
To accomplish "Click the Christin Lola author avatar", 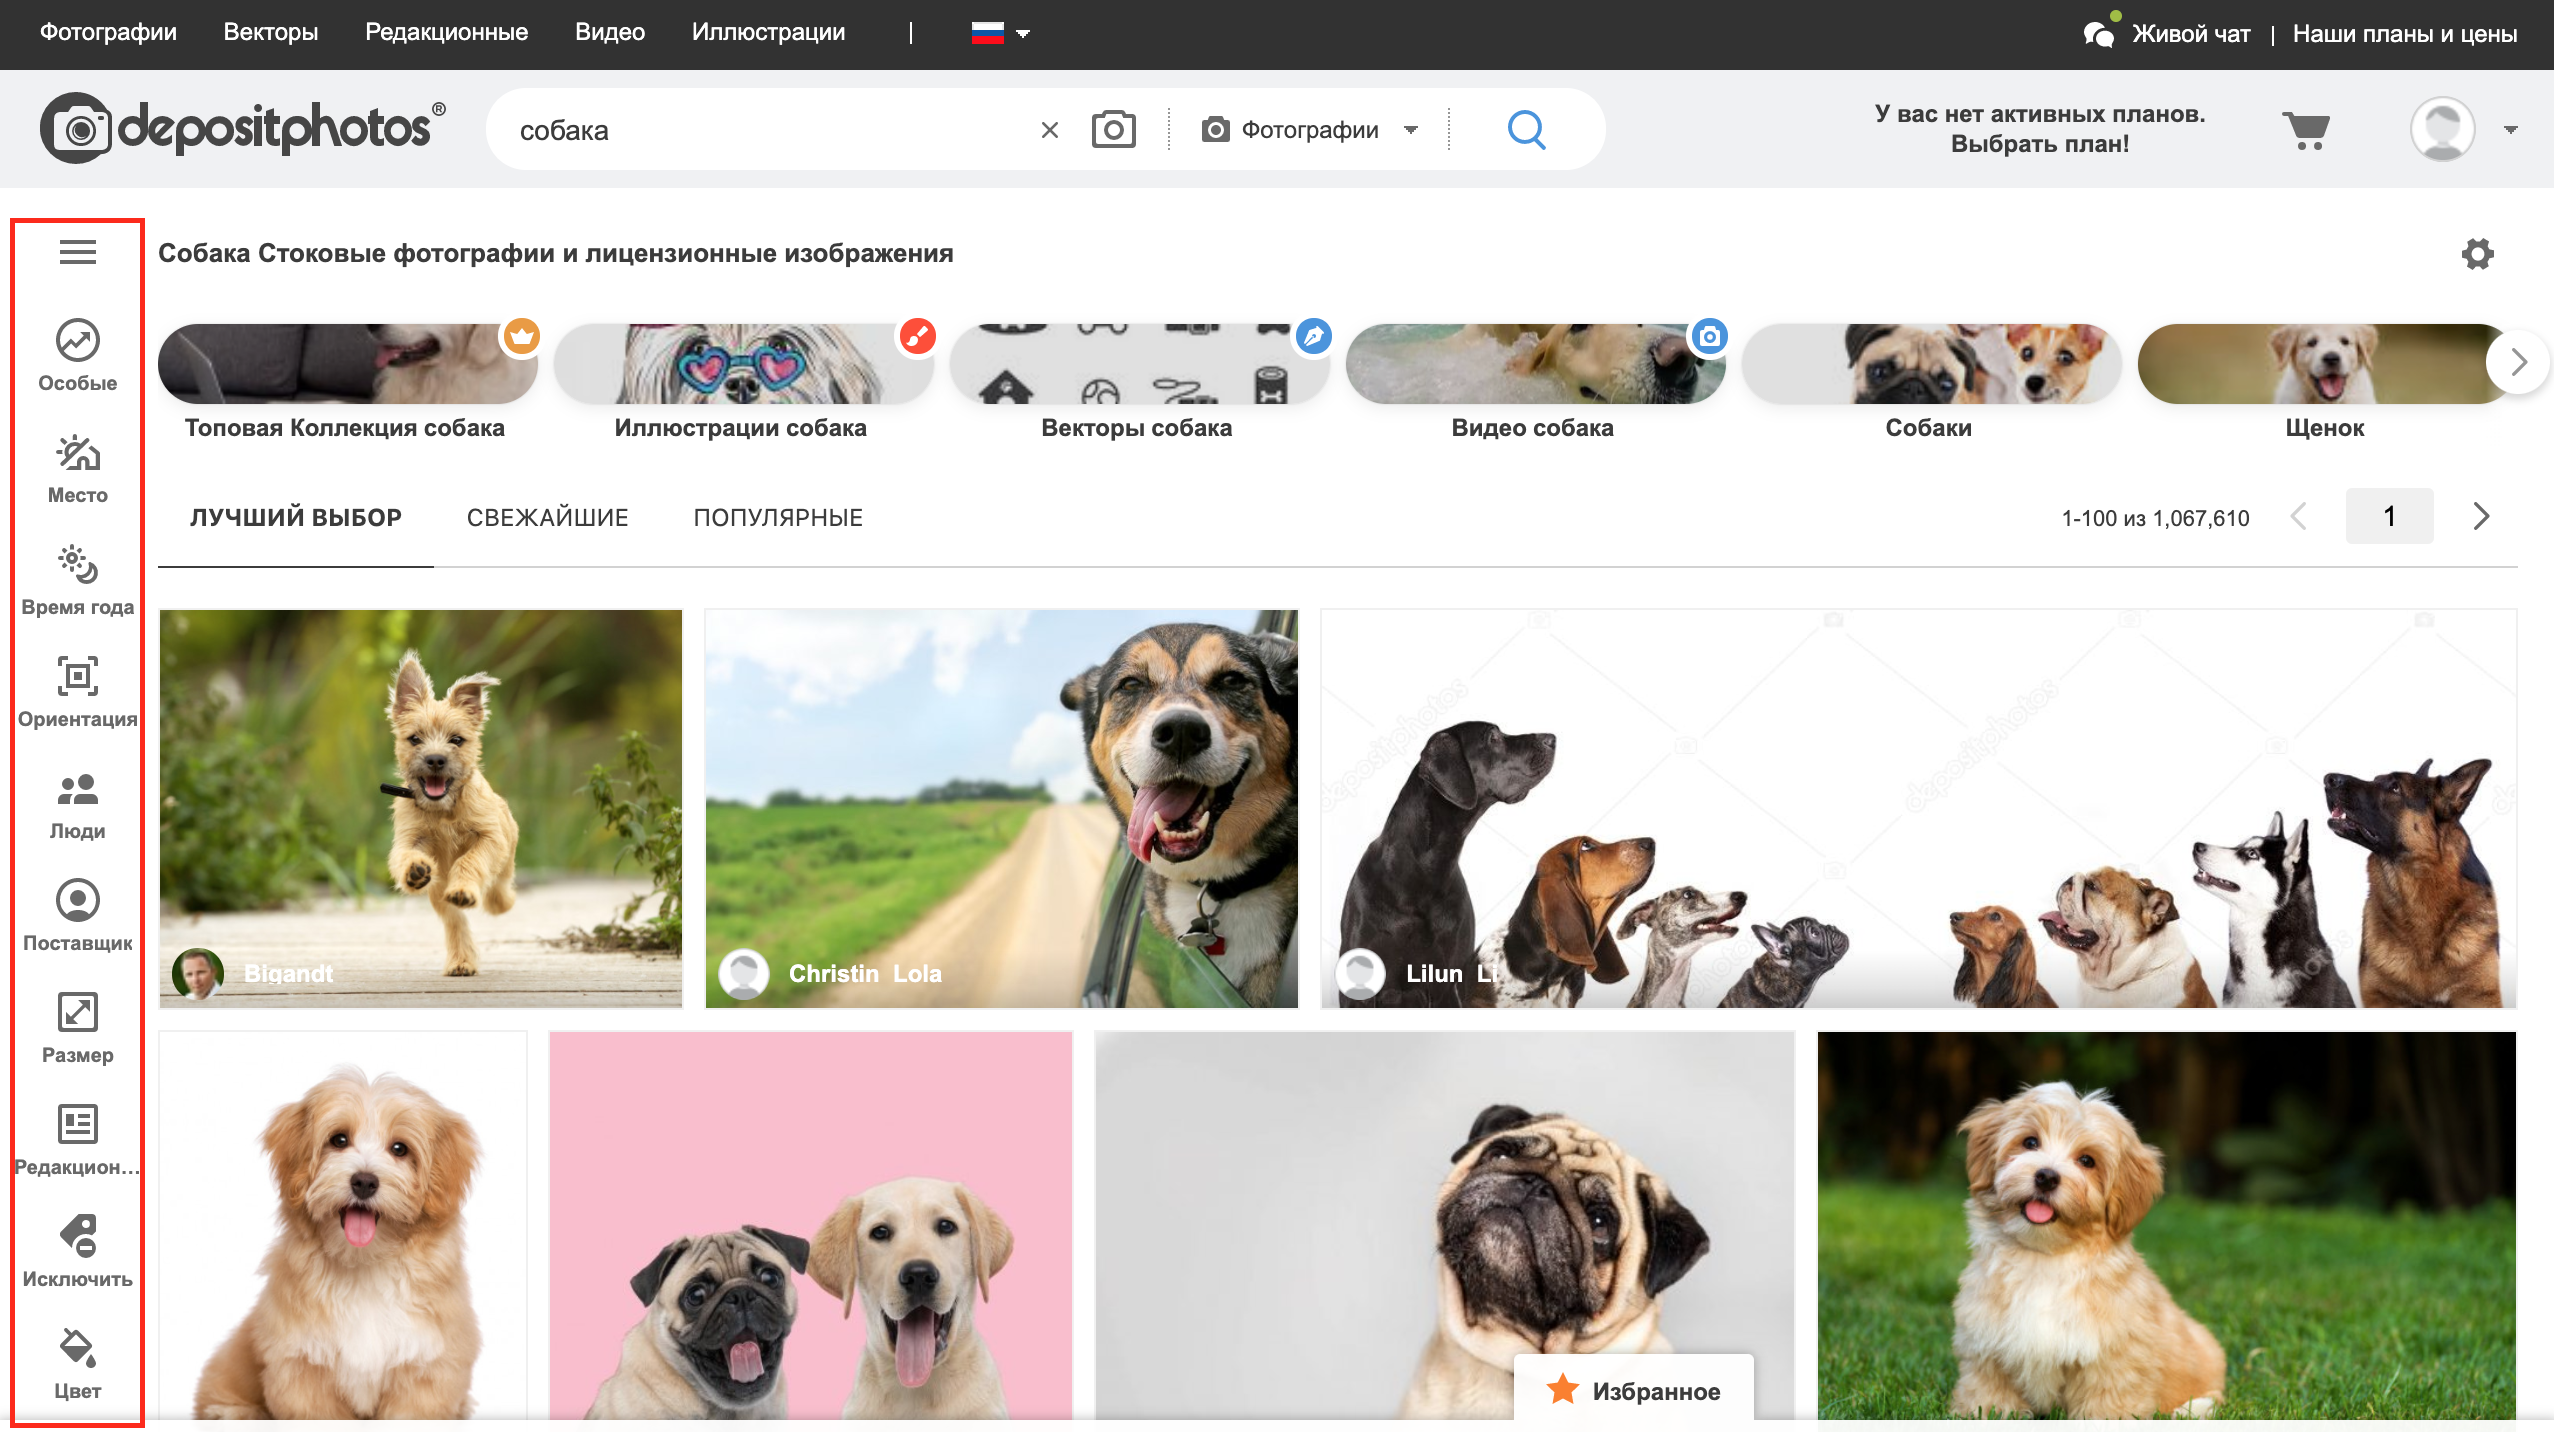I will tap(744, 973).
